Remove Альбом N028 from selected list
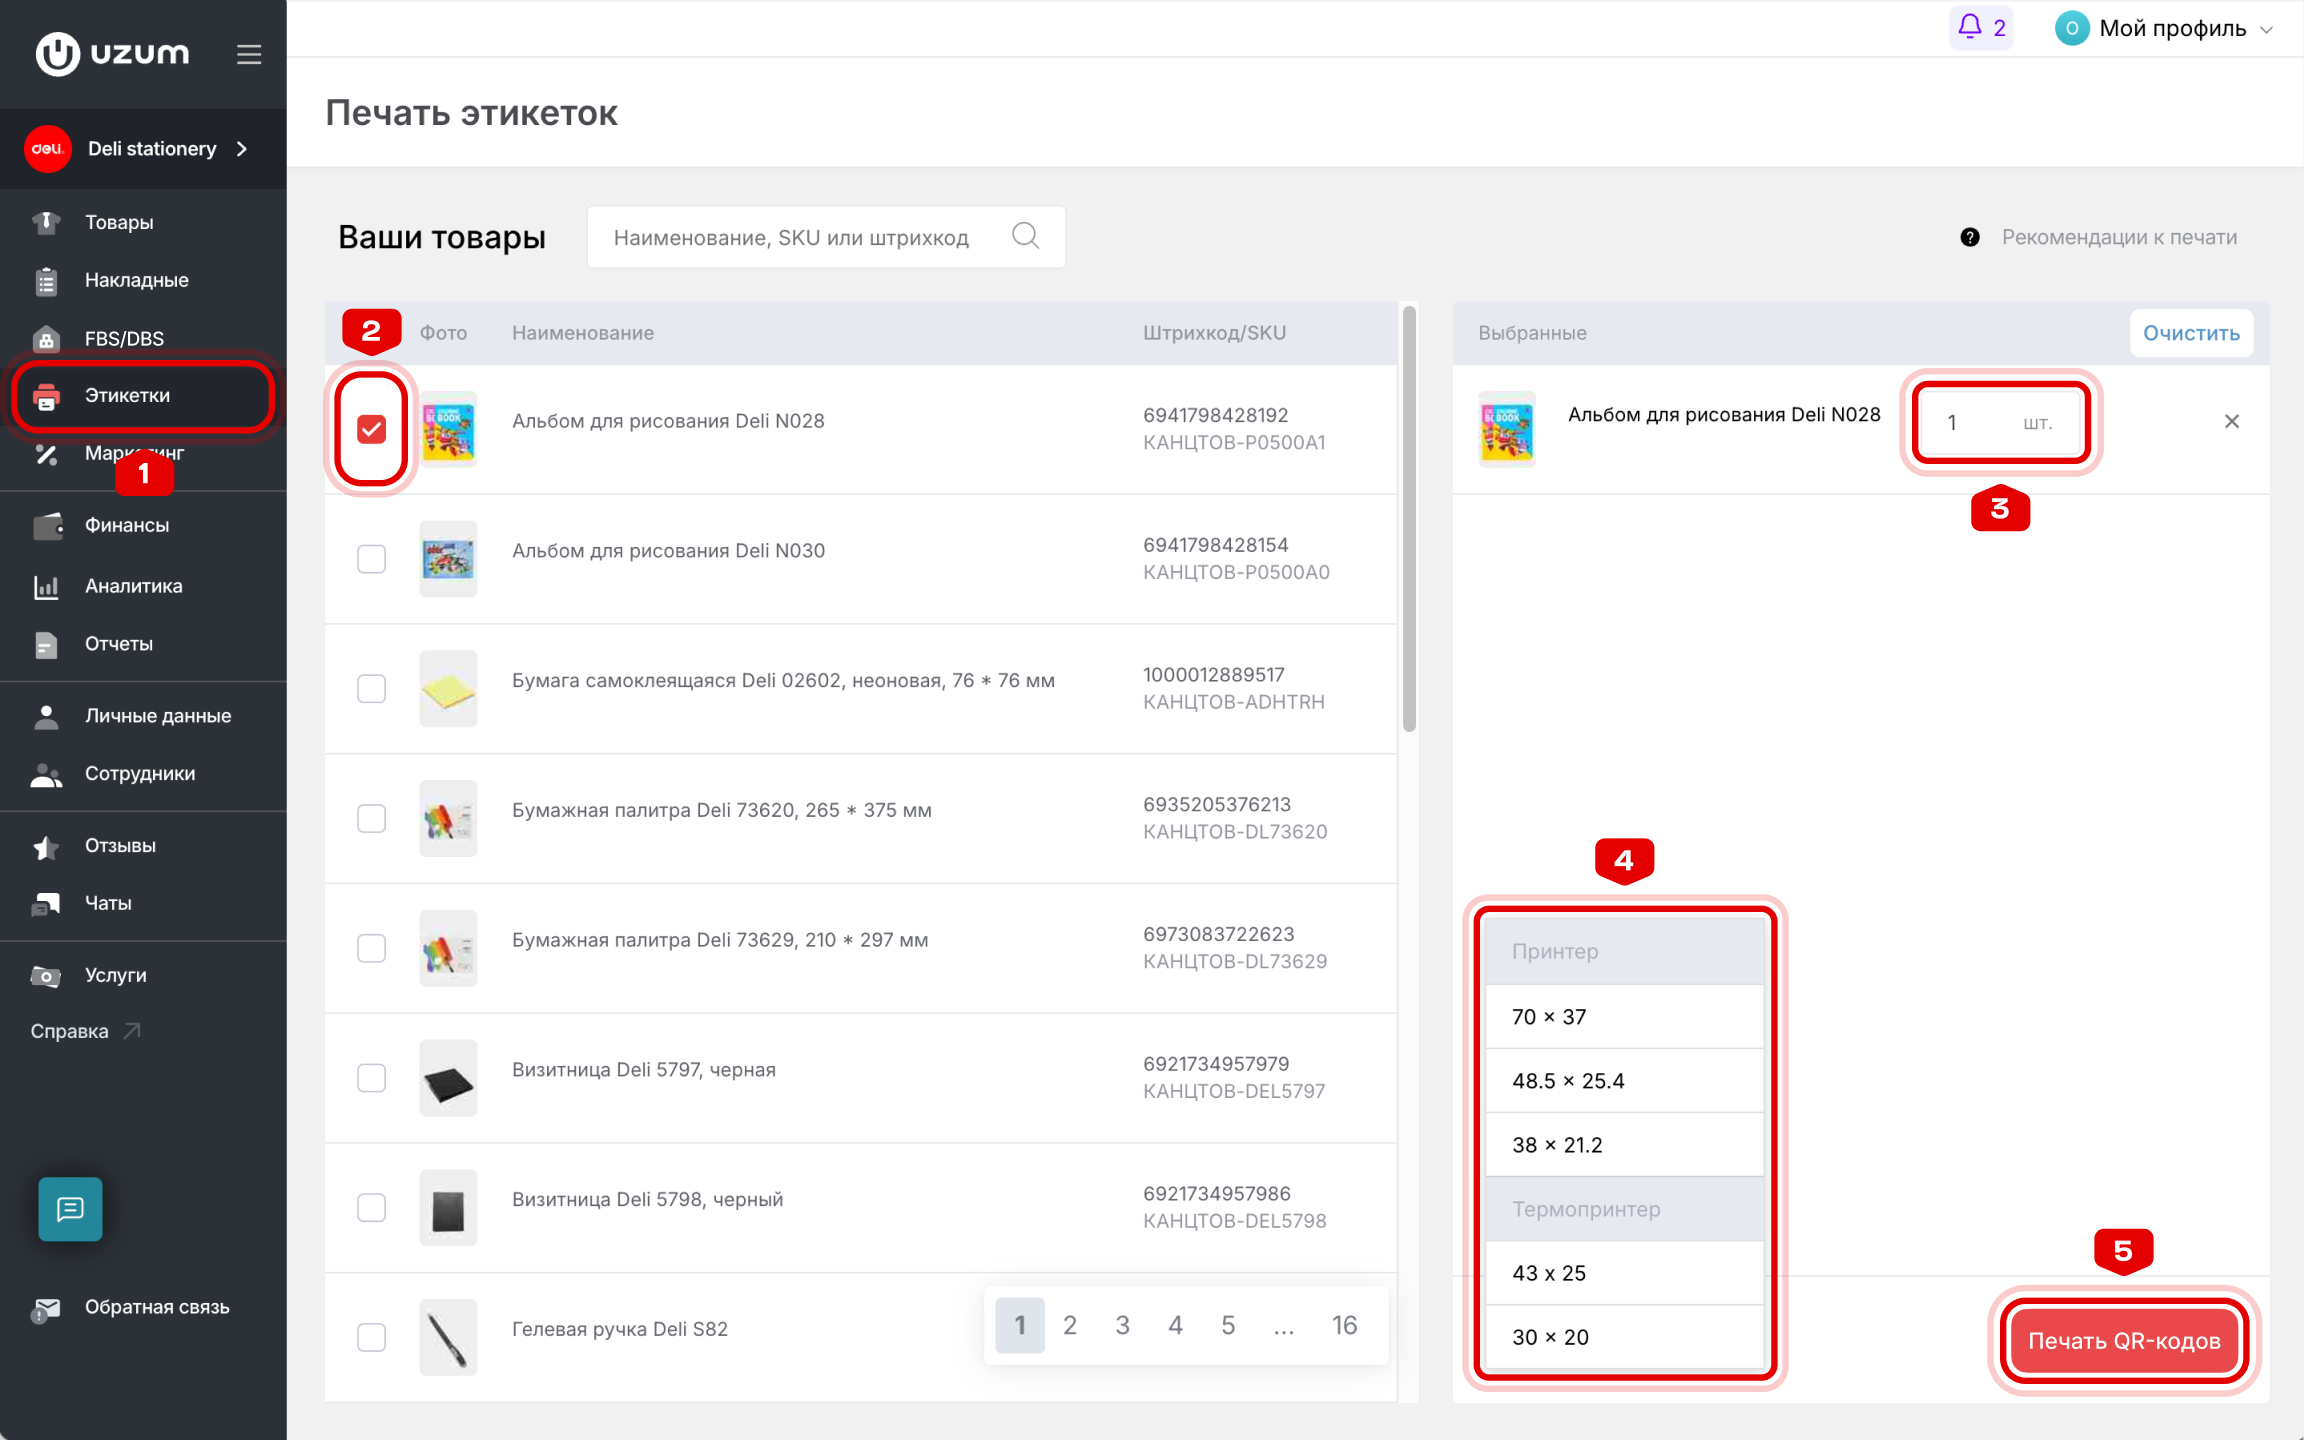The height and width of the screenshot is (1440, 2304). (x=2231, y=422)
